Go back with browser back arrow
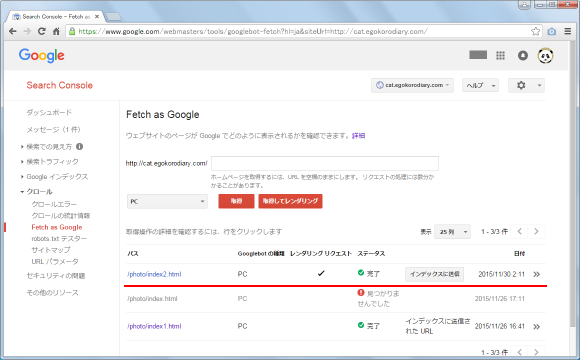 (x=13, y=31)
